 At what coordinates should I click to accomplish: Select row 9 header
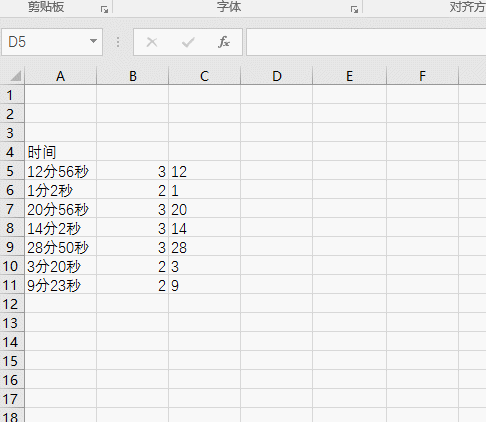click(x=12, y=247)
